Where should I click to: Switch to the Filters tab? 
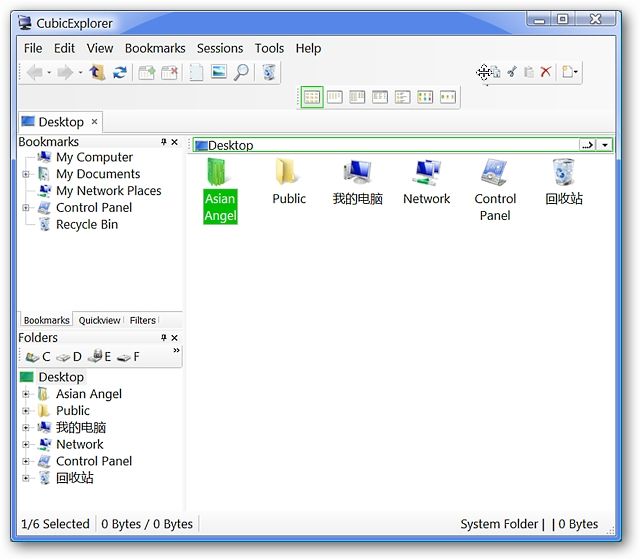tap(143, 320)
